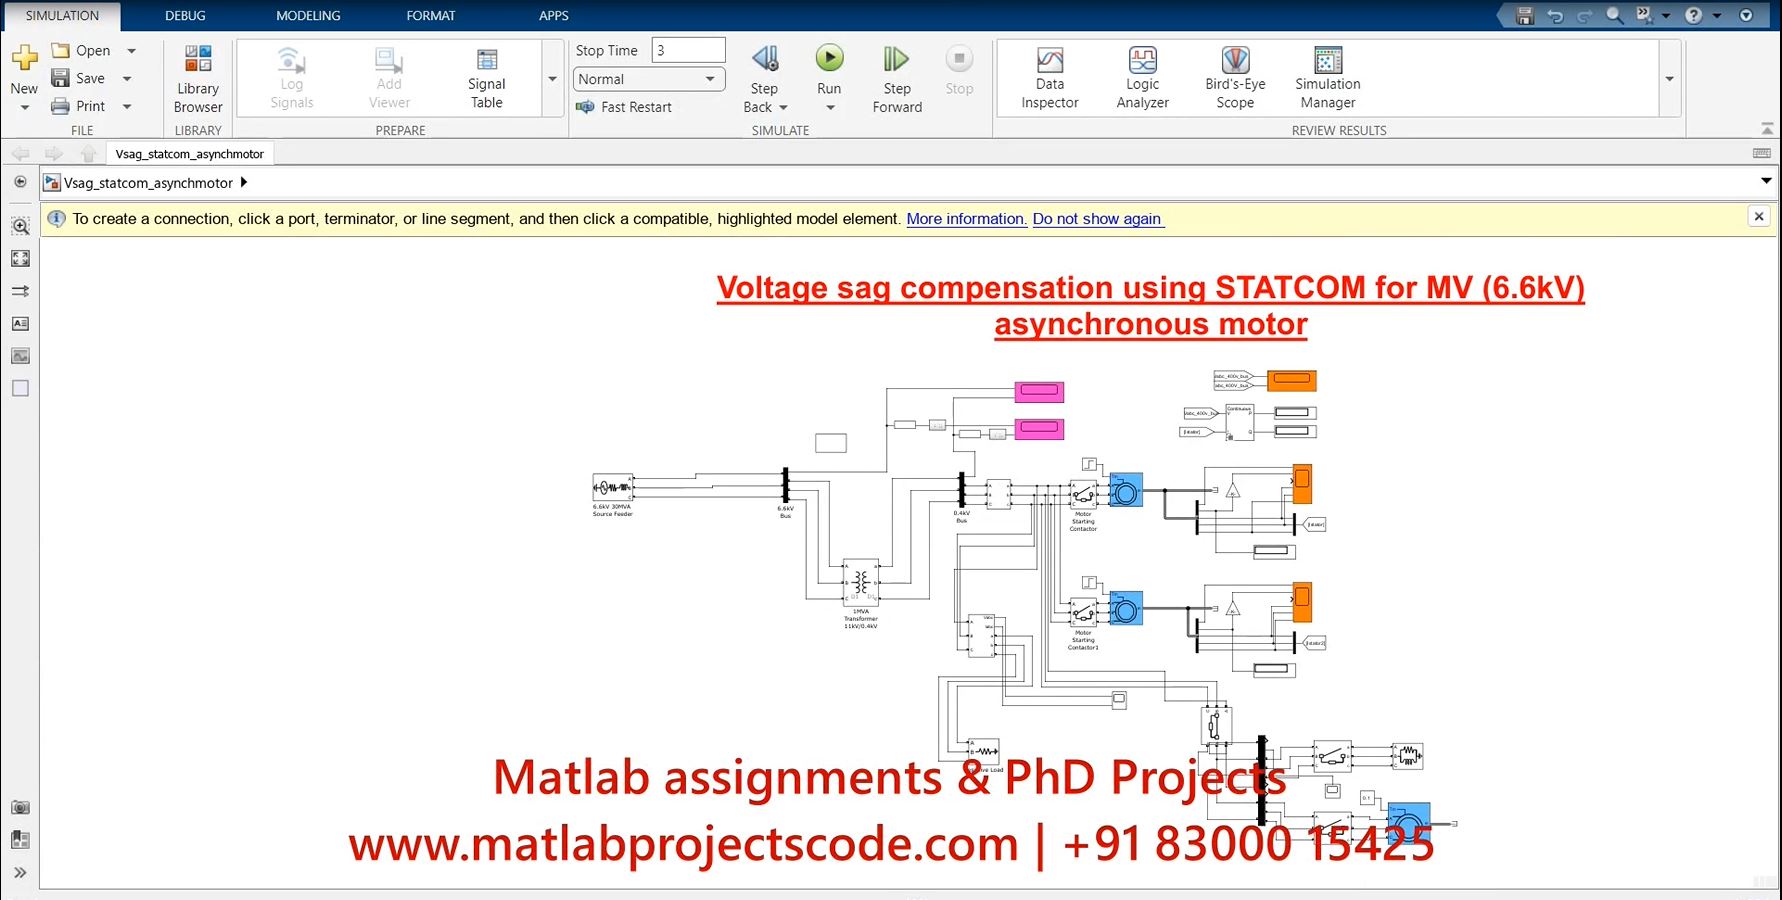Click Vsag_statcom_asynchmotor in the breadcrumb path
This screenshot has height=900, width=1782.
pos(148,183)
